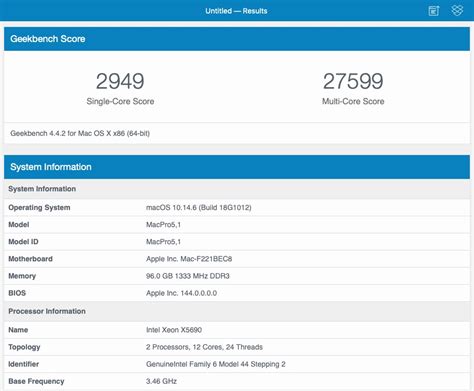The height and width of the screenshot is (391, 474).
Task: Select macOS 10.14.6 build value
Action: point(199,208)
